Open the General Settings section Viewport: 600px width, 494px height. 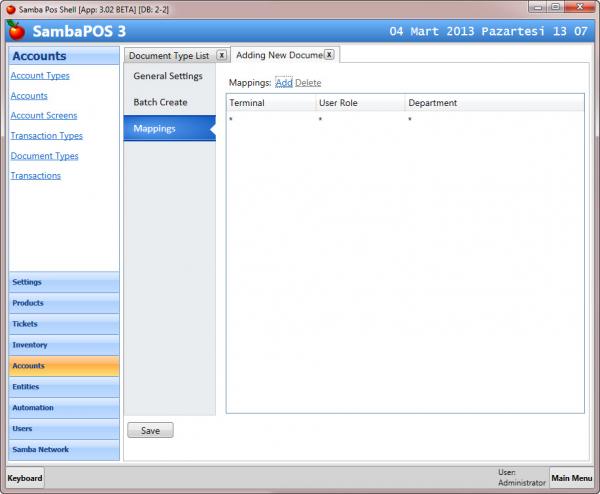click(168, 76)
